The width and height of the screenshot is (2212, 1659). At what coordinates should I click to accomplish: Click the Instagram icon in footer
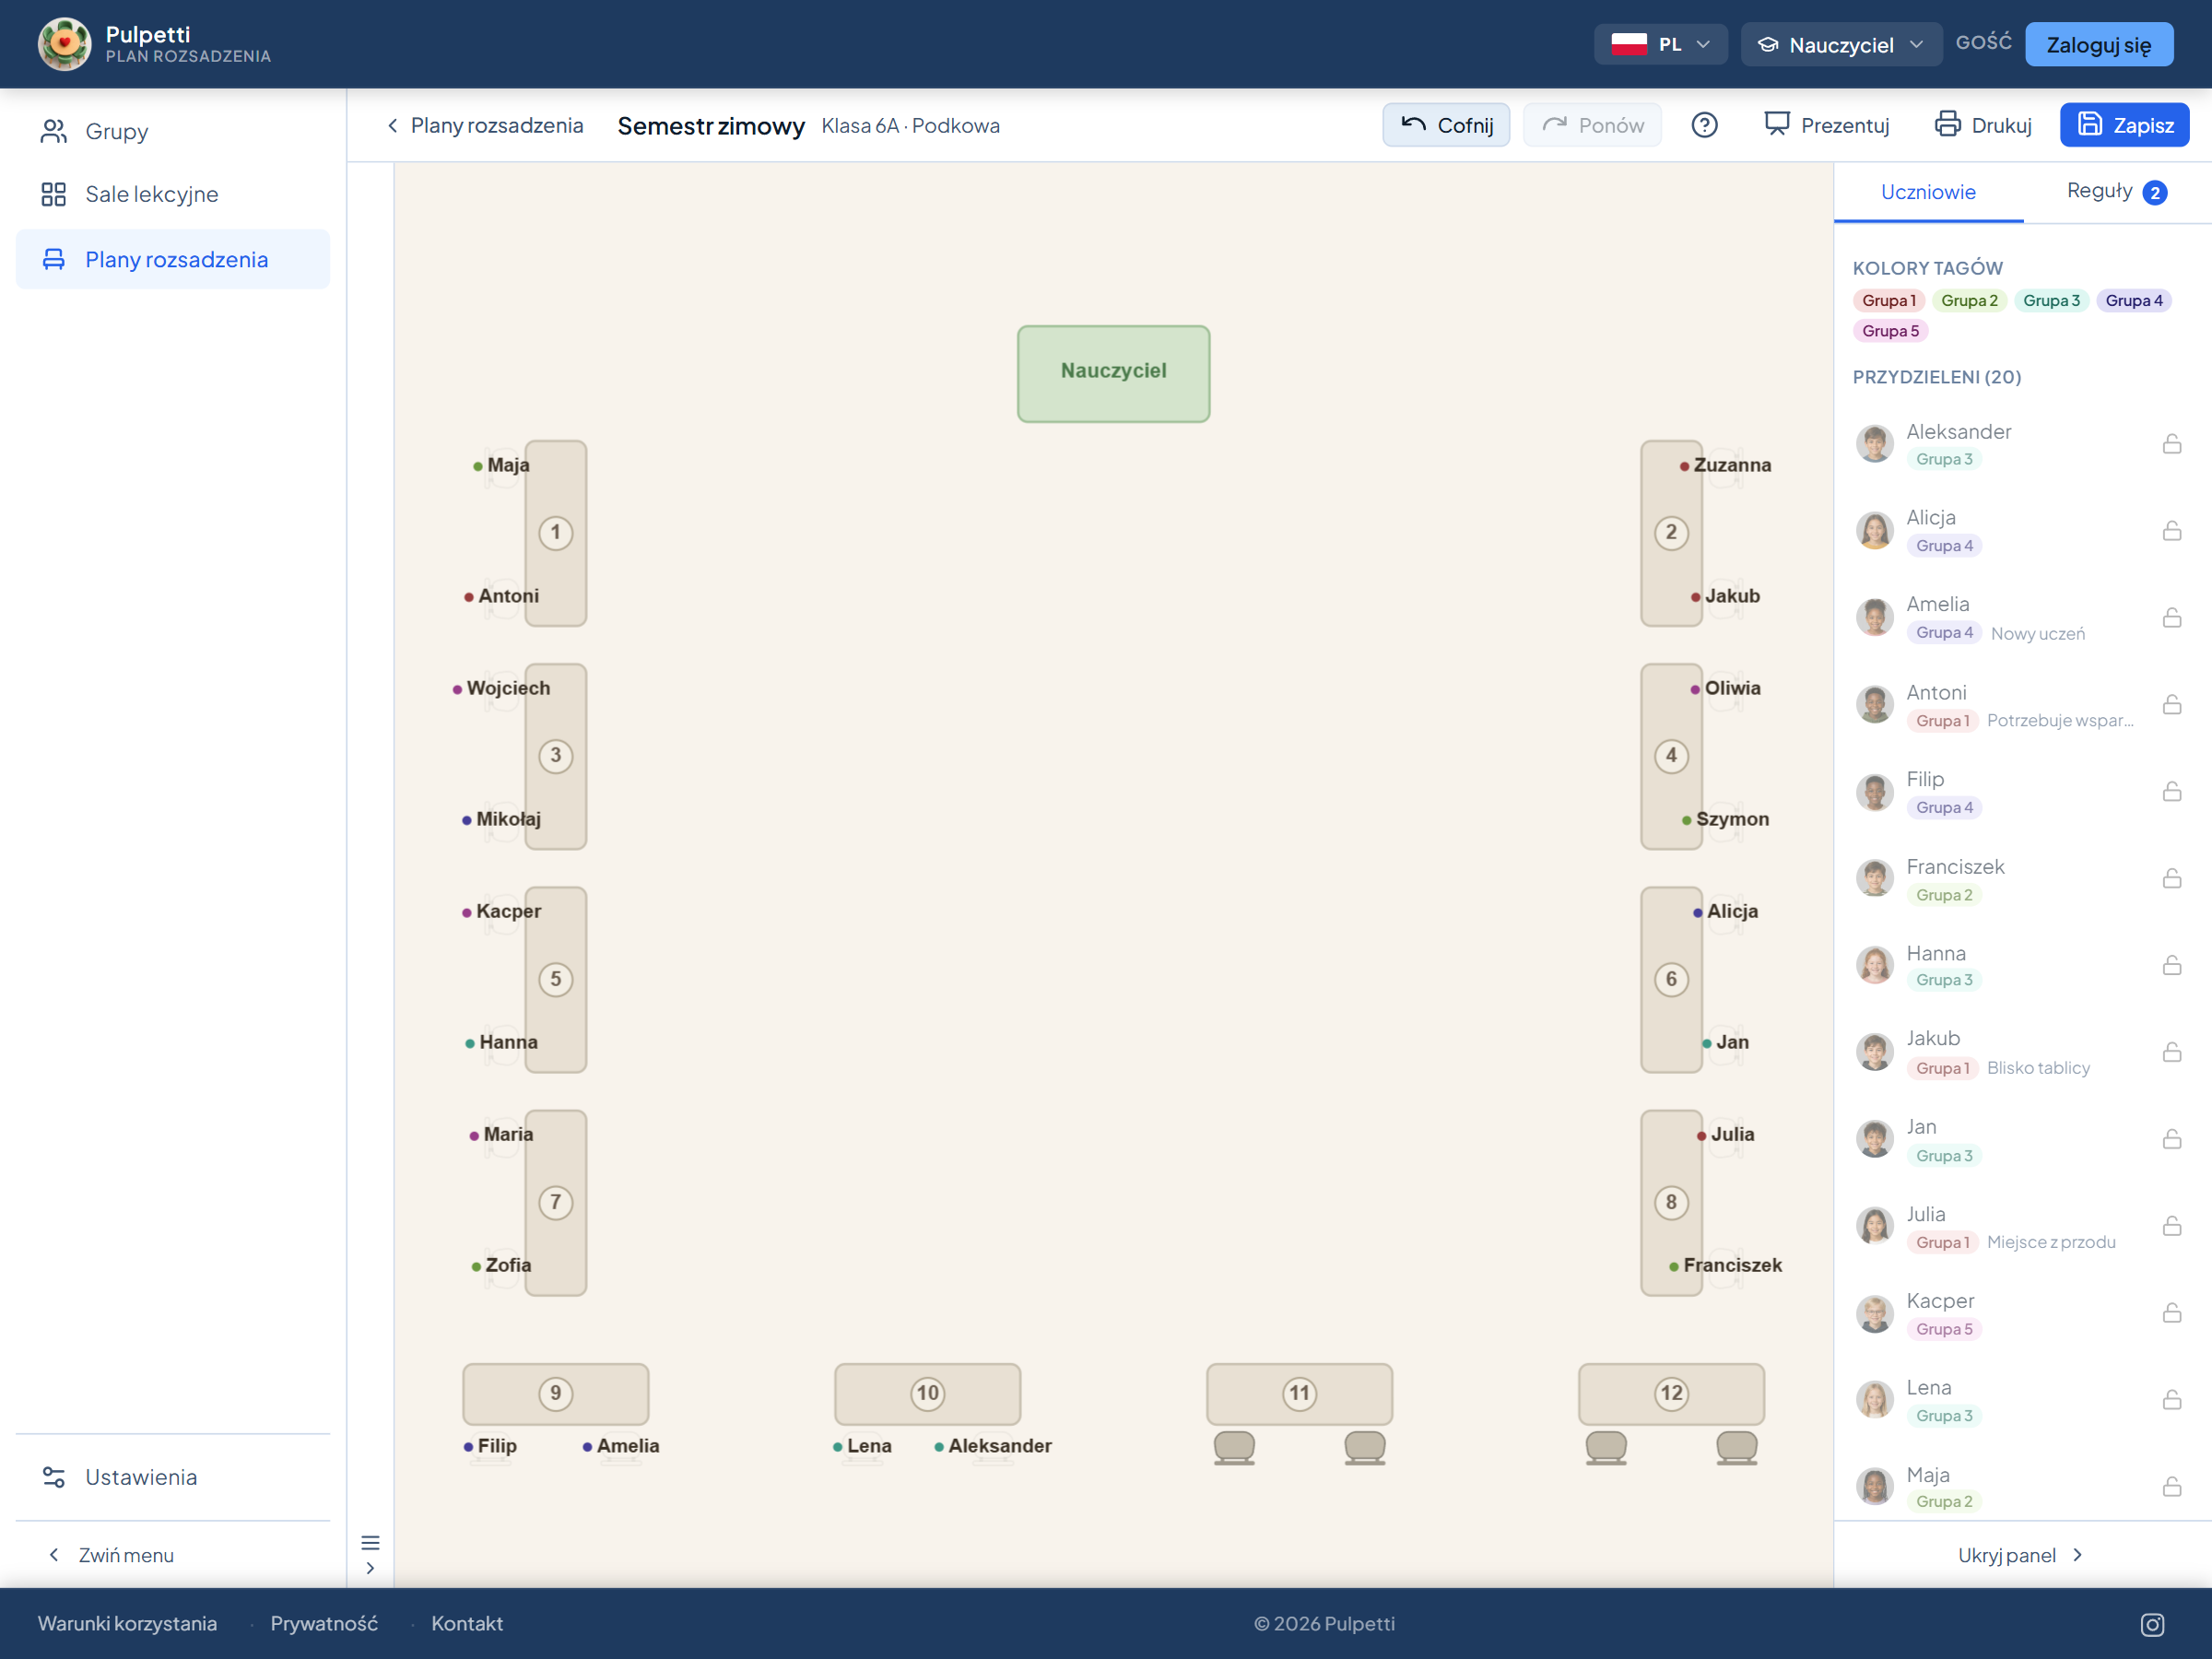[2152, 1625]
